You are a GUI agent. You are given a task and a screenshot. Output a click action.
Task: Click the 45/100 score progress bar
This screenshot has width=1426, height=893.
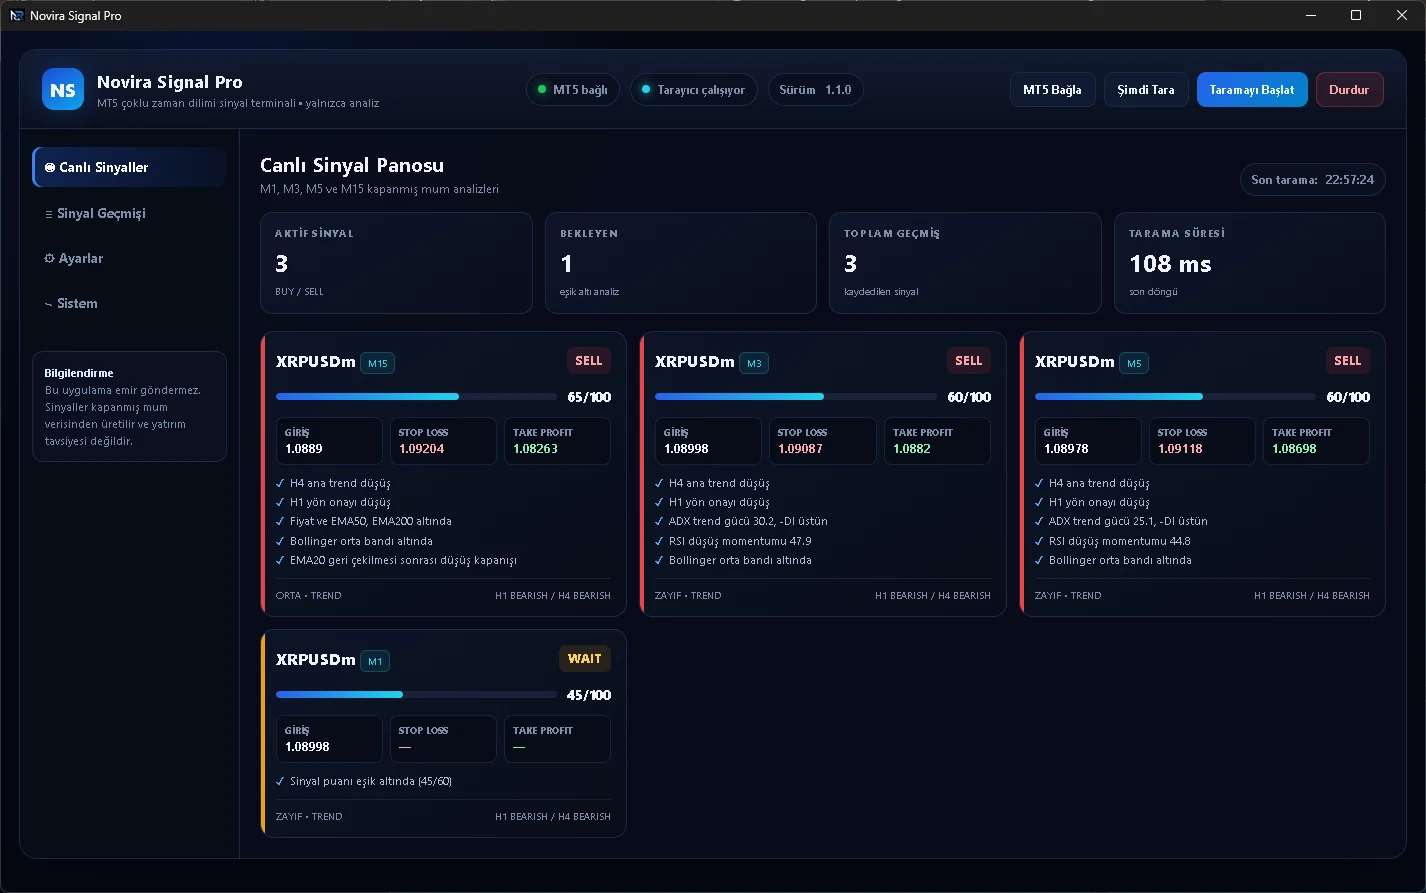(416, 695)
